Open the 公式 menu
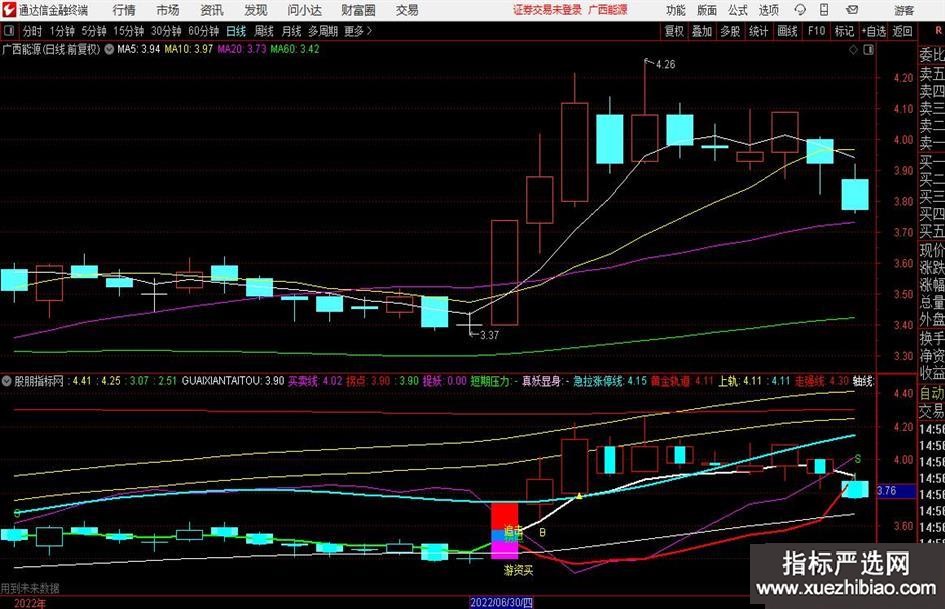The image size is (945, 609). pos(738,10)
